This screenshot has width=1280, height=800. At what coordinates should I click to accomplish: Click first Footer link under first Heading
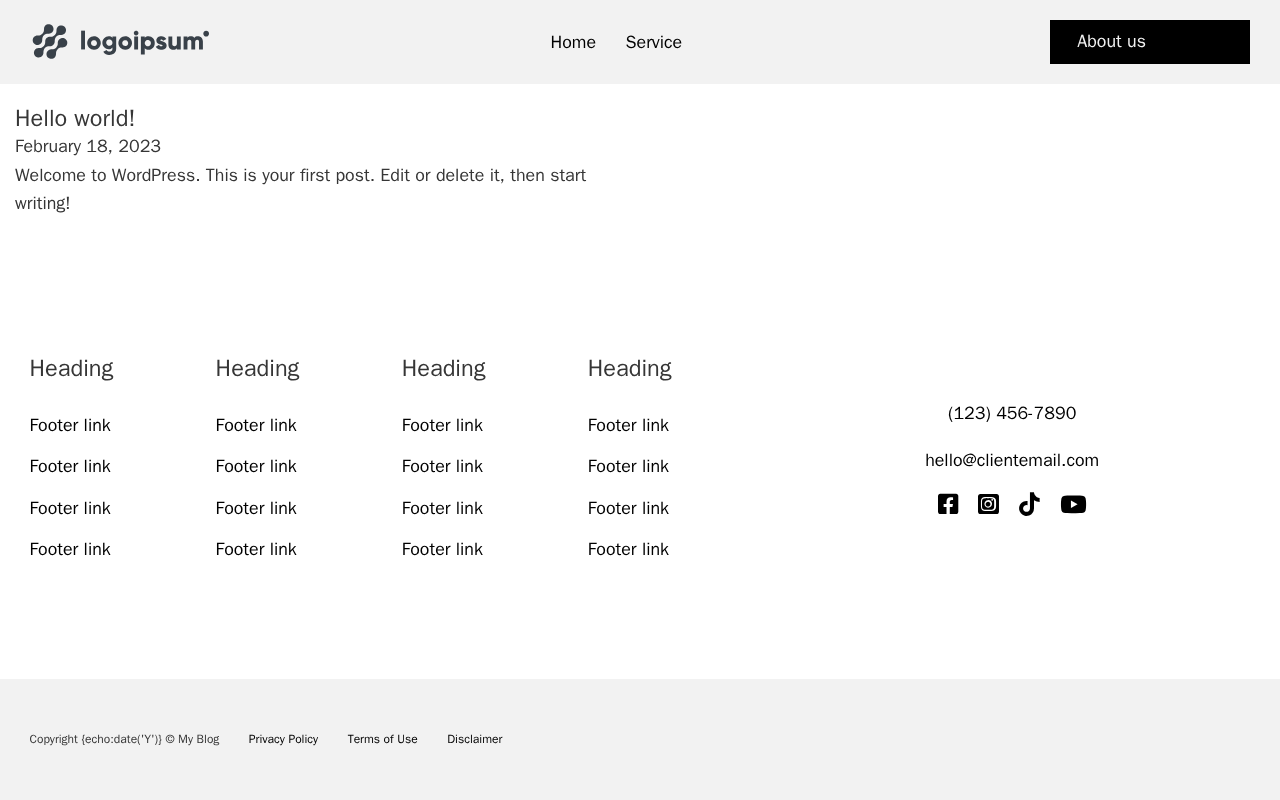pos(70,425)
